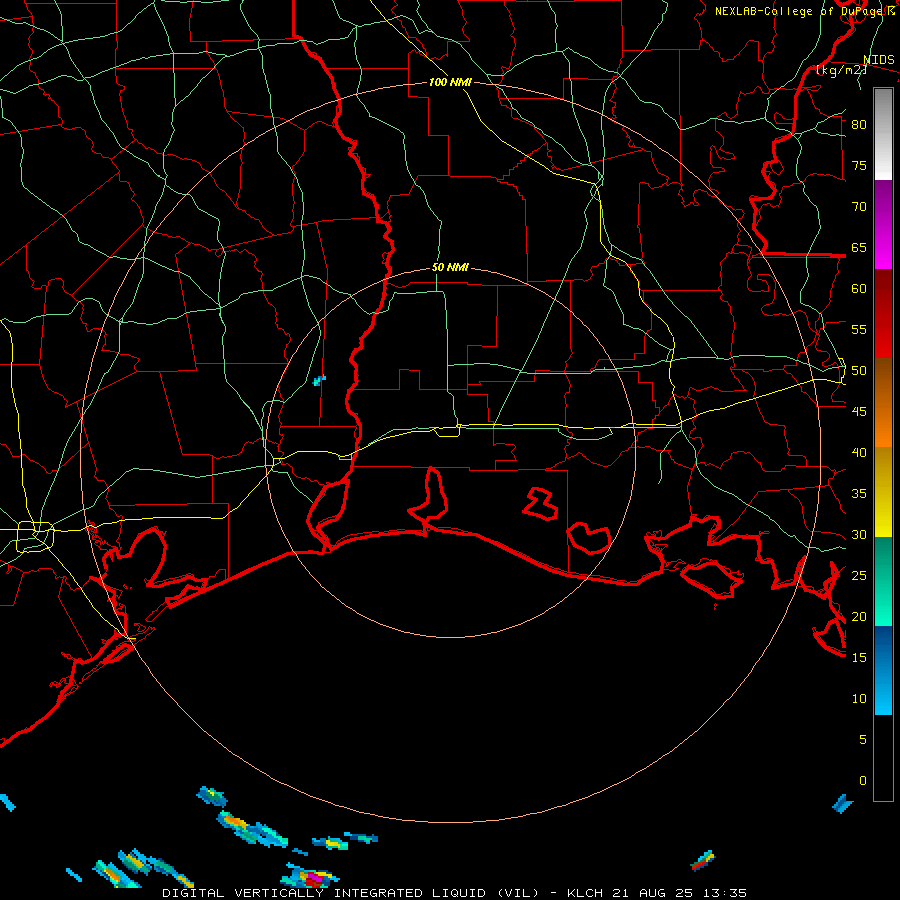Click the kg/m2 units label
Viewport: 900px width, 900px height.
click(x=841, y=70)
